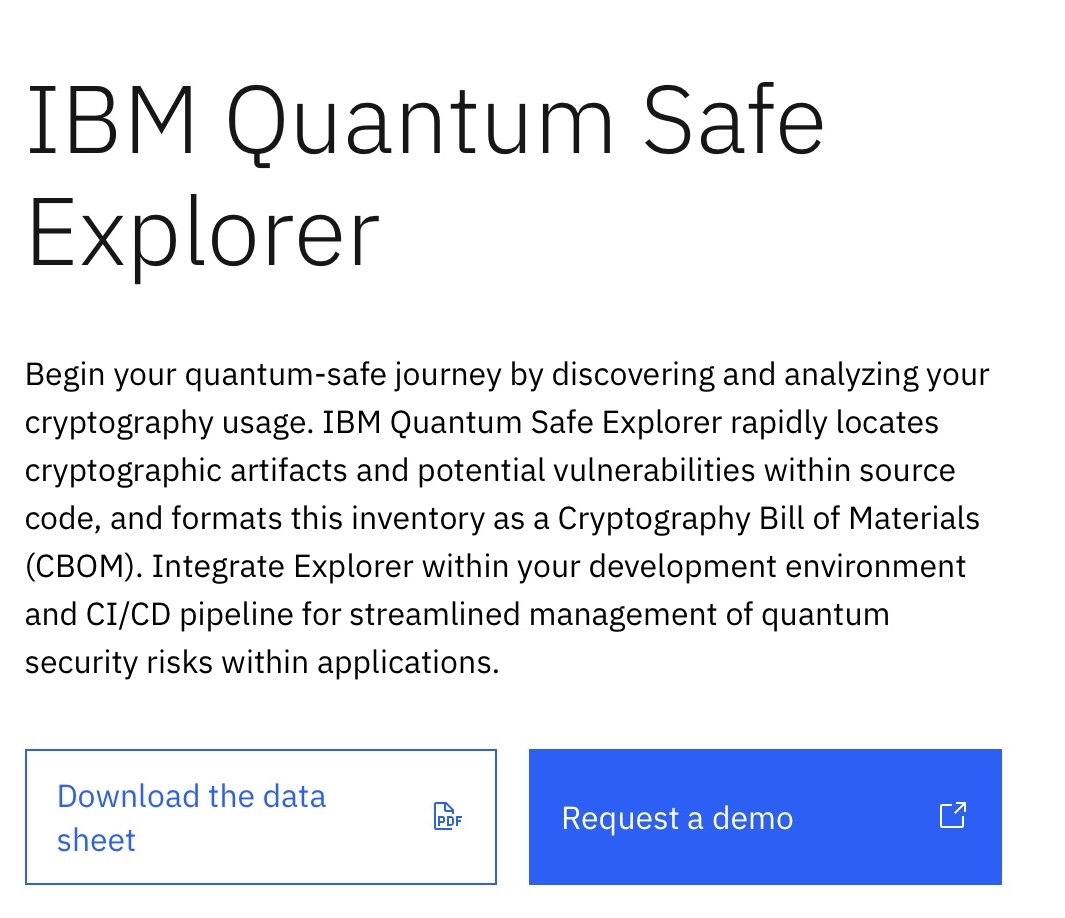Click the product description paragraph text
Viewport: 1065px width, 918px height.
(x=507, y=518)
